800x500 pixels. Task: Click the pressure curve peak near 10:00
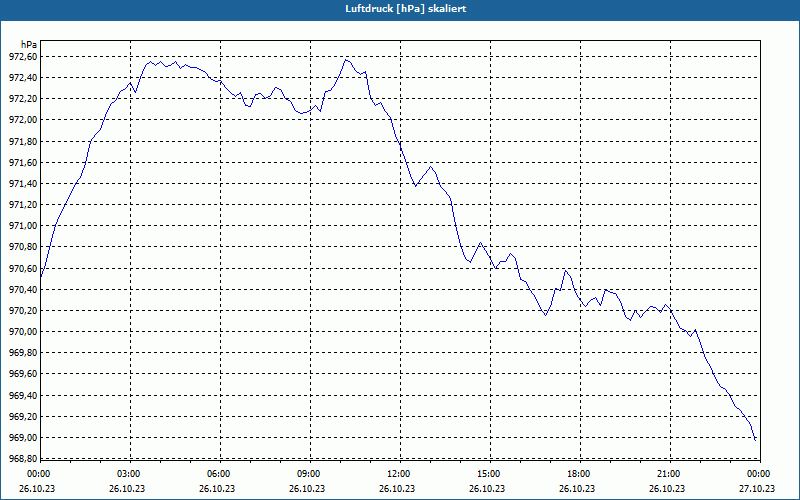[346, 60]
